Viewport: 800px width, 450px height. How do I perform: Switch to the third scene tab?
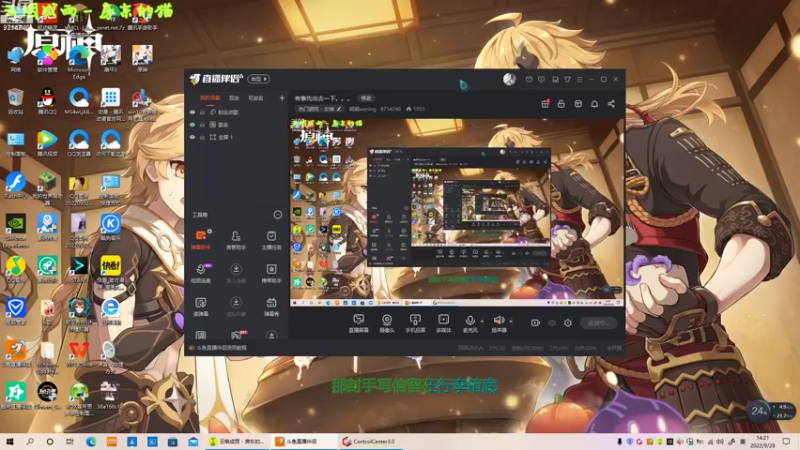(256, 98)
